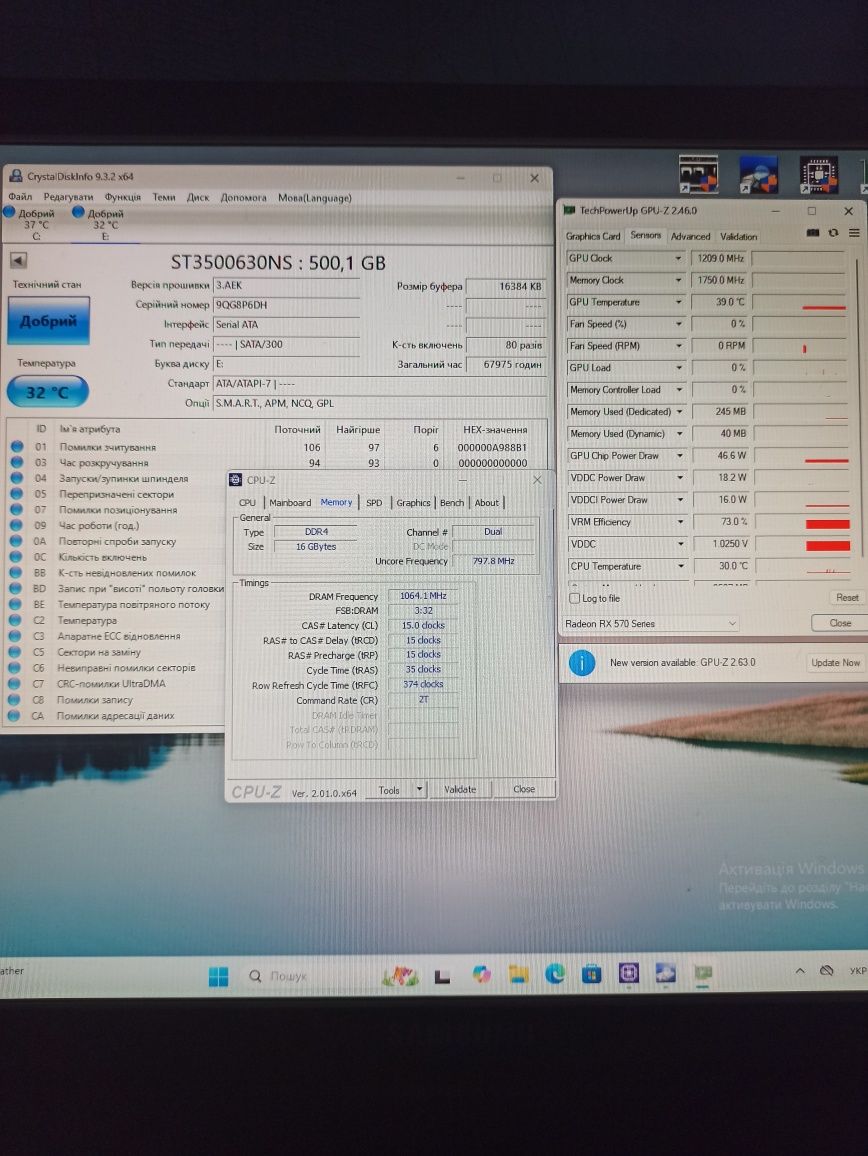Viewport: 868px width, 1156px height.
Task: Open Microsoft Edge from the taskbar
Action: [x=555, y=975]
